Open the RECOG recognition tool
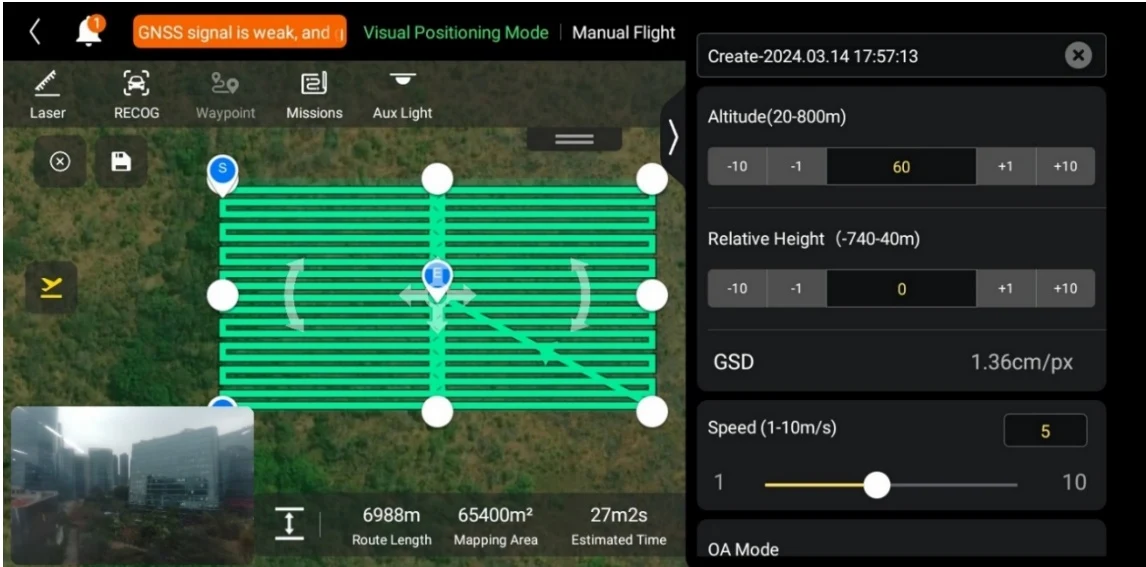1146x567 pixels. (x=137, y=95)
